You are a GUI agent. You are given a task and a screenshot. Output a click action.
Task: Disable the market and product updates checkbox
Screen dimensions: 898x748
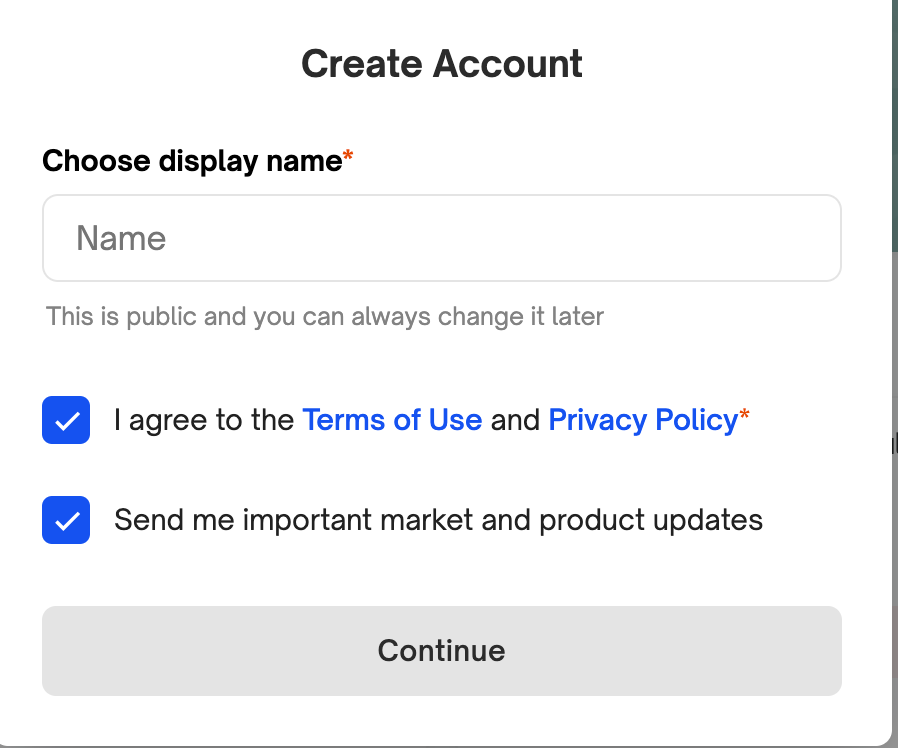click(66, 520)
